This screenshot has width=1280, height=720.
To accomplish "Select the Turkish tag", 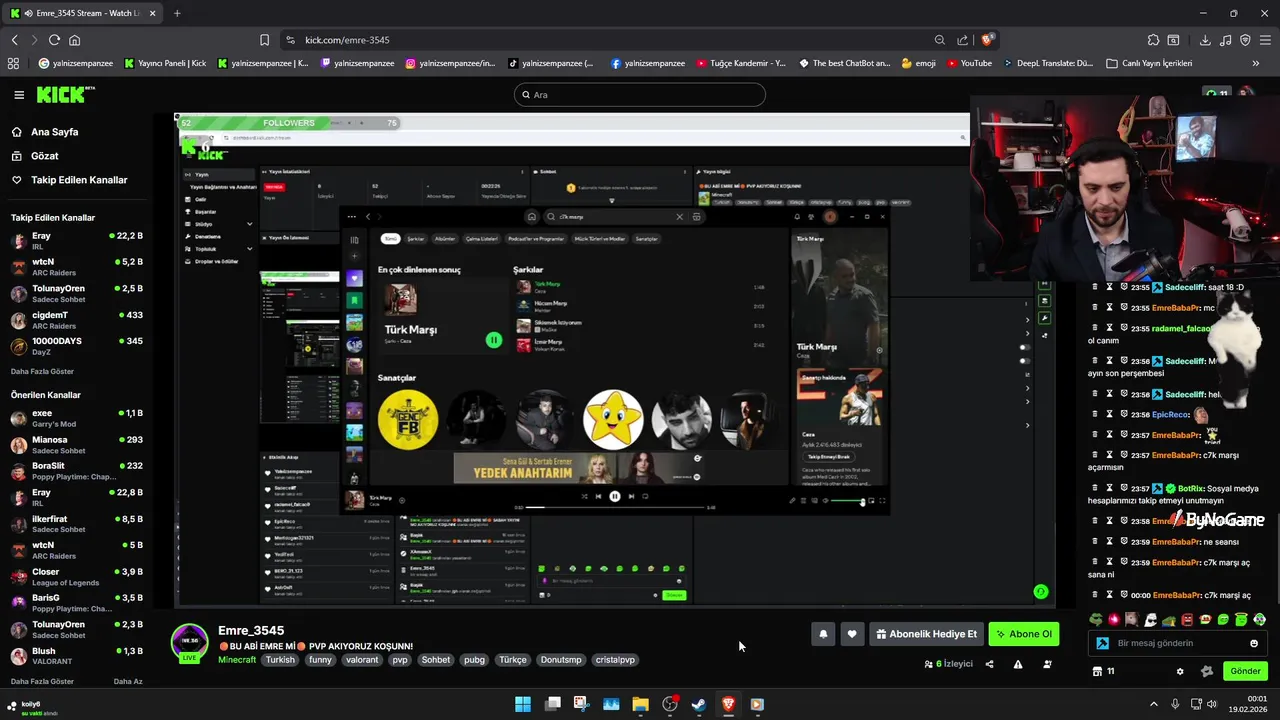I will (x=280, y=660).
